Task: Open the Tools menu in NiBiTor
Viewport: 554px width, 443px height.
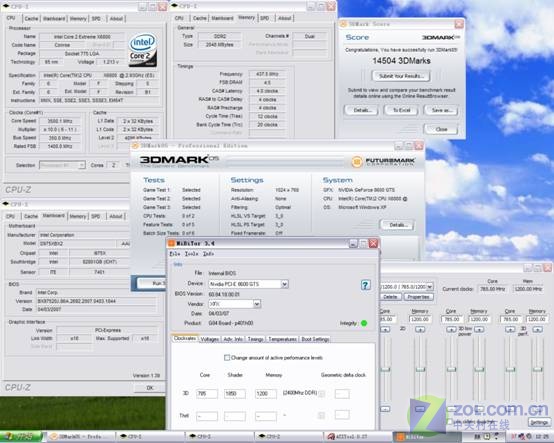Action: 191,254
